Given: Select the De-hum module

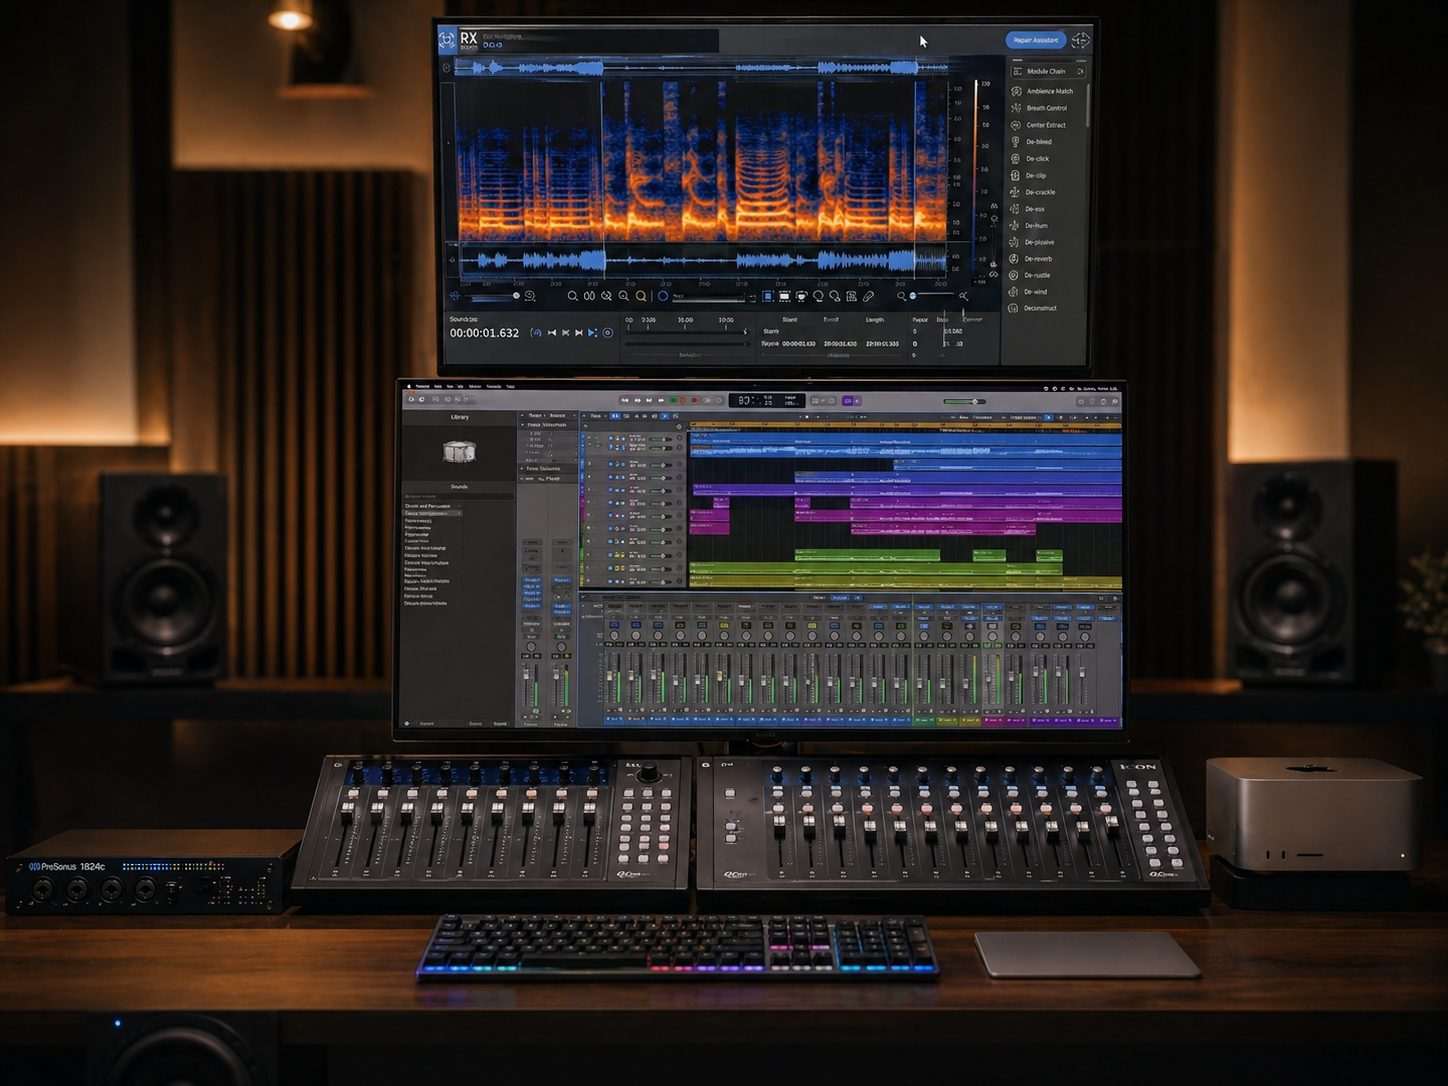Looking at the screenshot, I should [1030, 226].
